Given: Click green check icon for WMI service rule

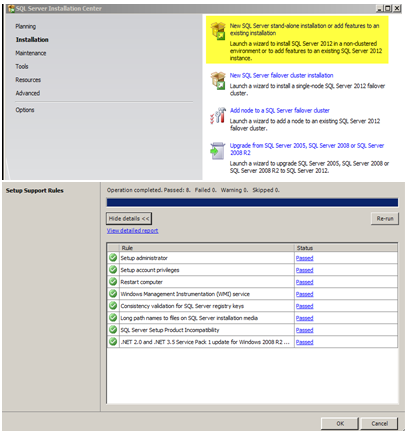Looking at the screenshot, I should (113, 294).
